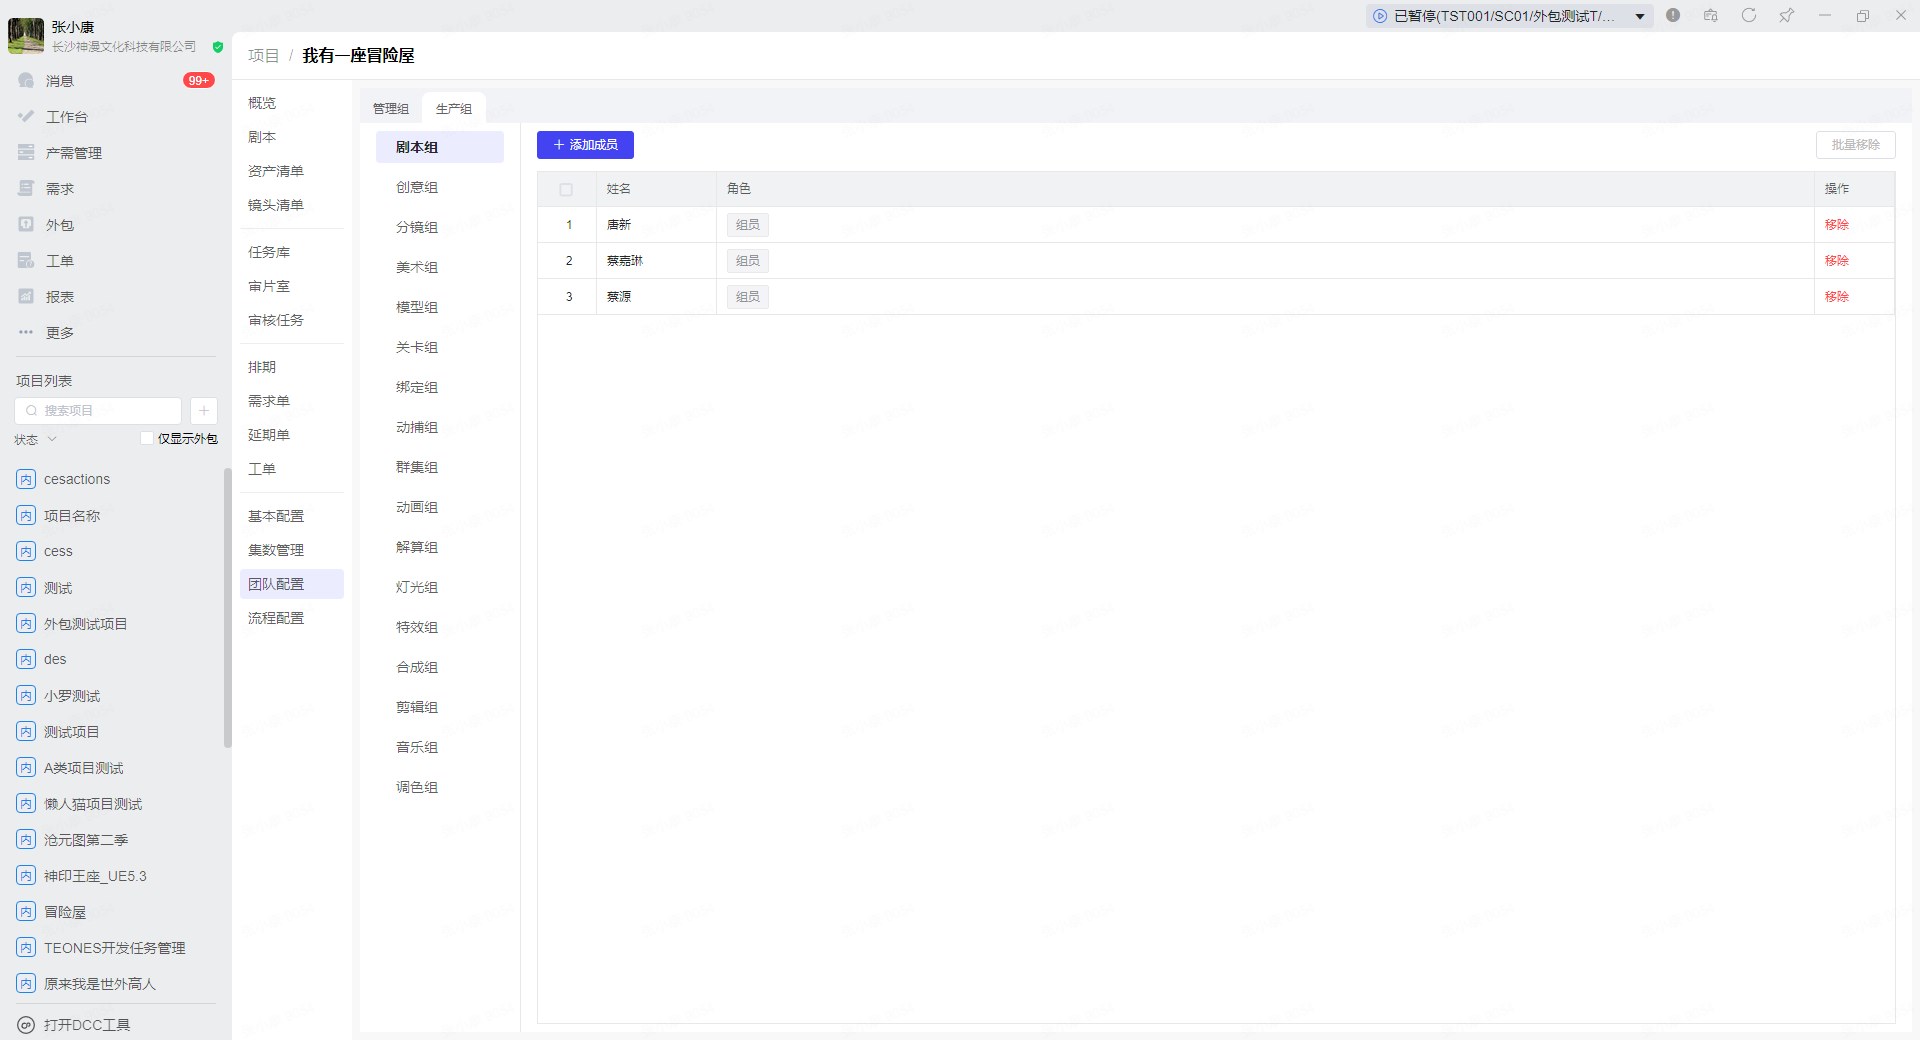Open the 集数管理 menu item

tap(276, 550)
